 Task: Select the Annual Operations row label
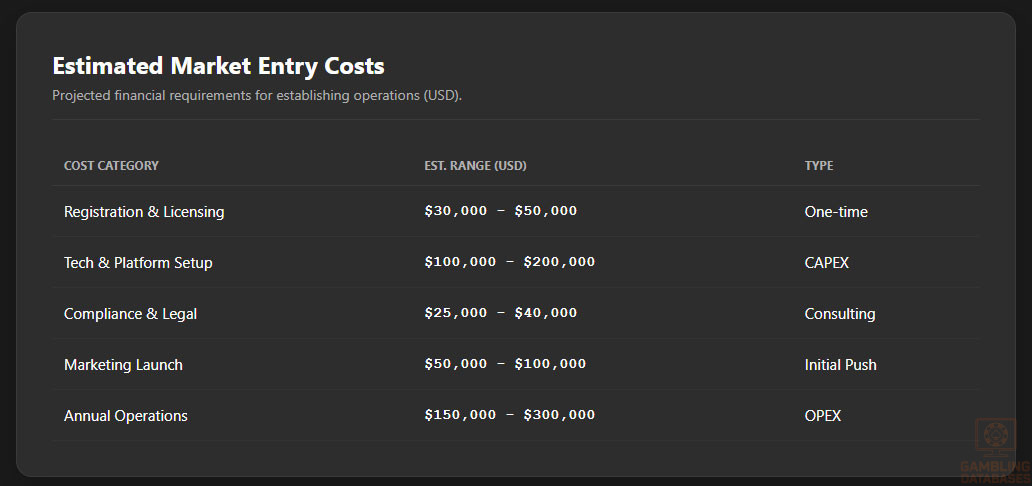coord(126,416)
